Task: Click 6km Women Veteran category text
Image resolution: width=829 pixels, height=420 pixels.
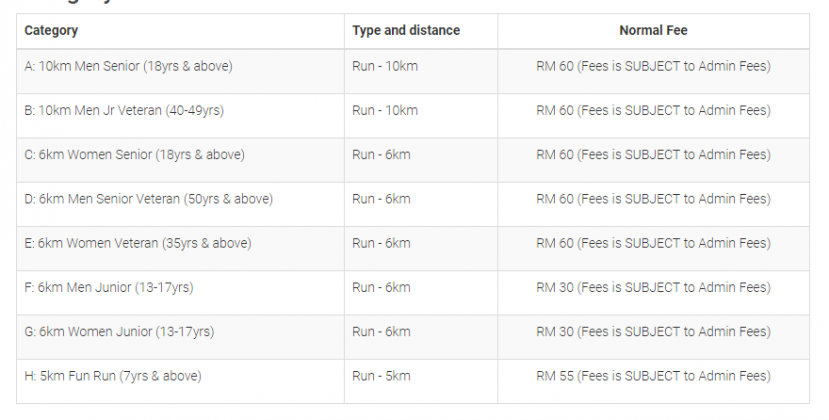Action: point(138,243)
